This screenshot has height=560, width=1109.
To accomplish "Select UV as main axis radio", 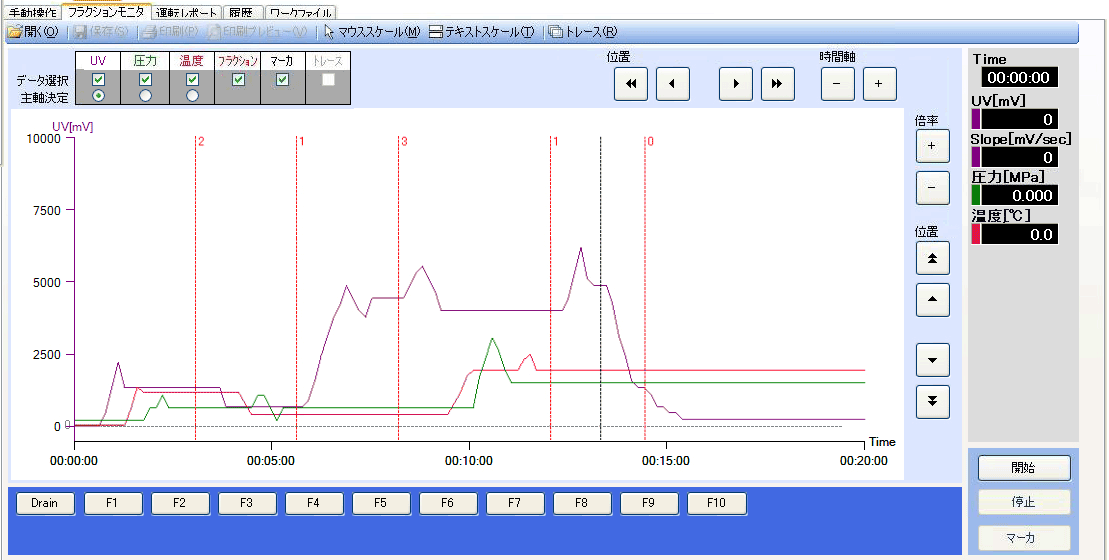I will click(x=98, y=95).
